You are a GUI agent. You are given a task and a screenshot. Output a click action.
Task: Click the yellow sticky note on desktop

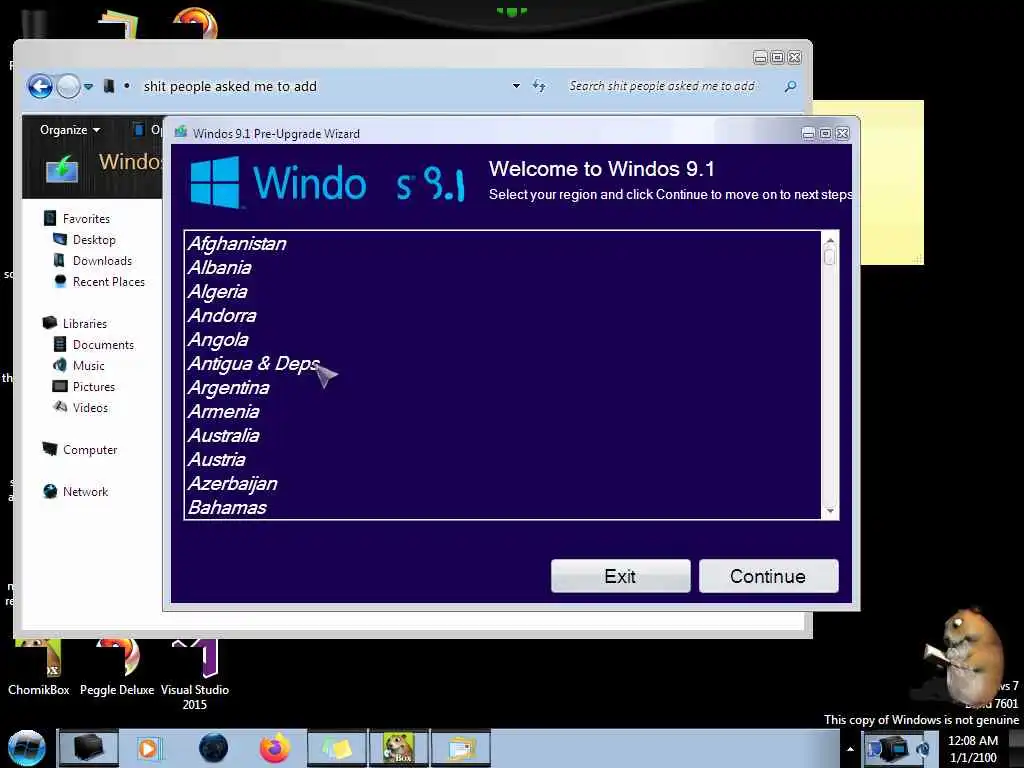(891, 183)
